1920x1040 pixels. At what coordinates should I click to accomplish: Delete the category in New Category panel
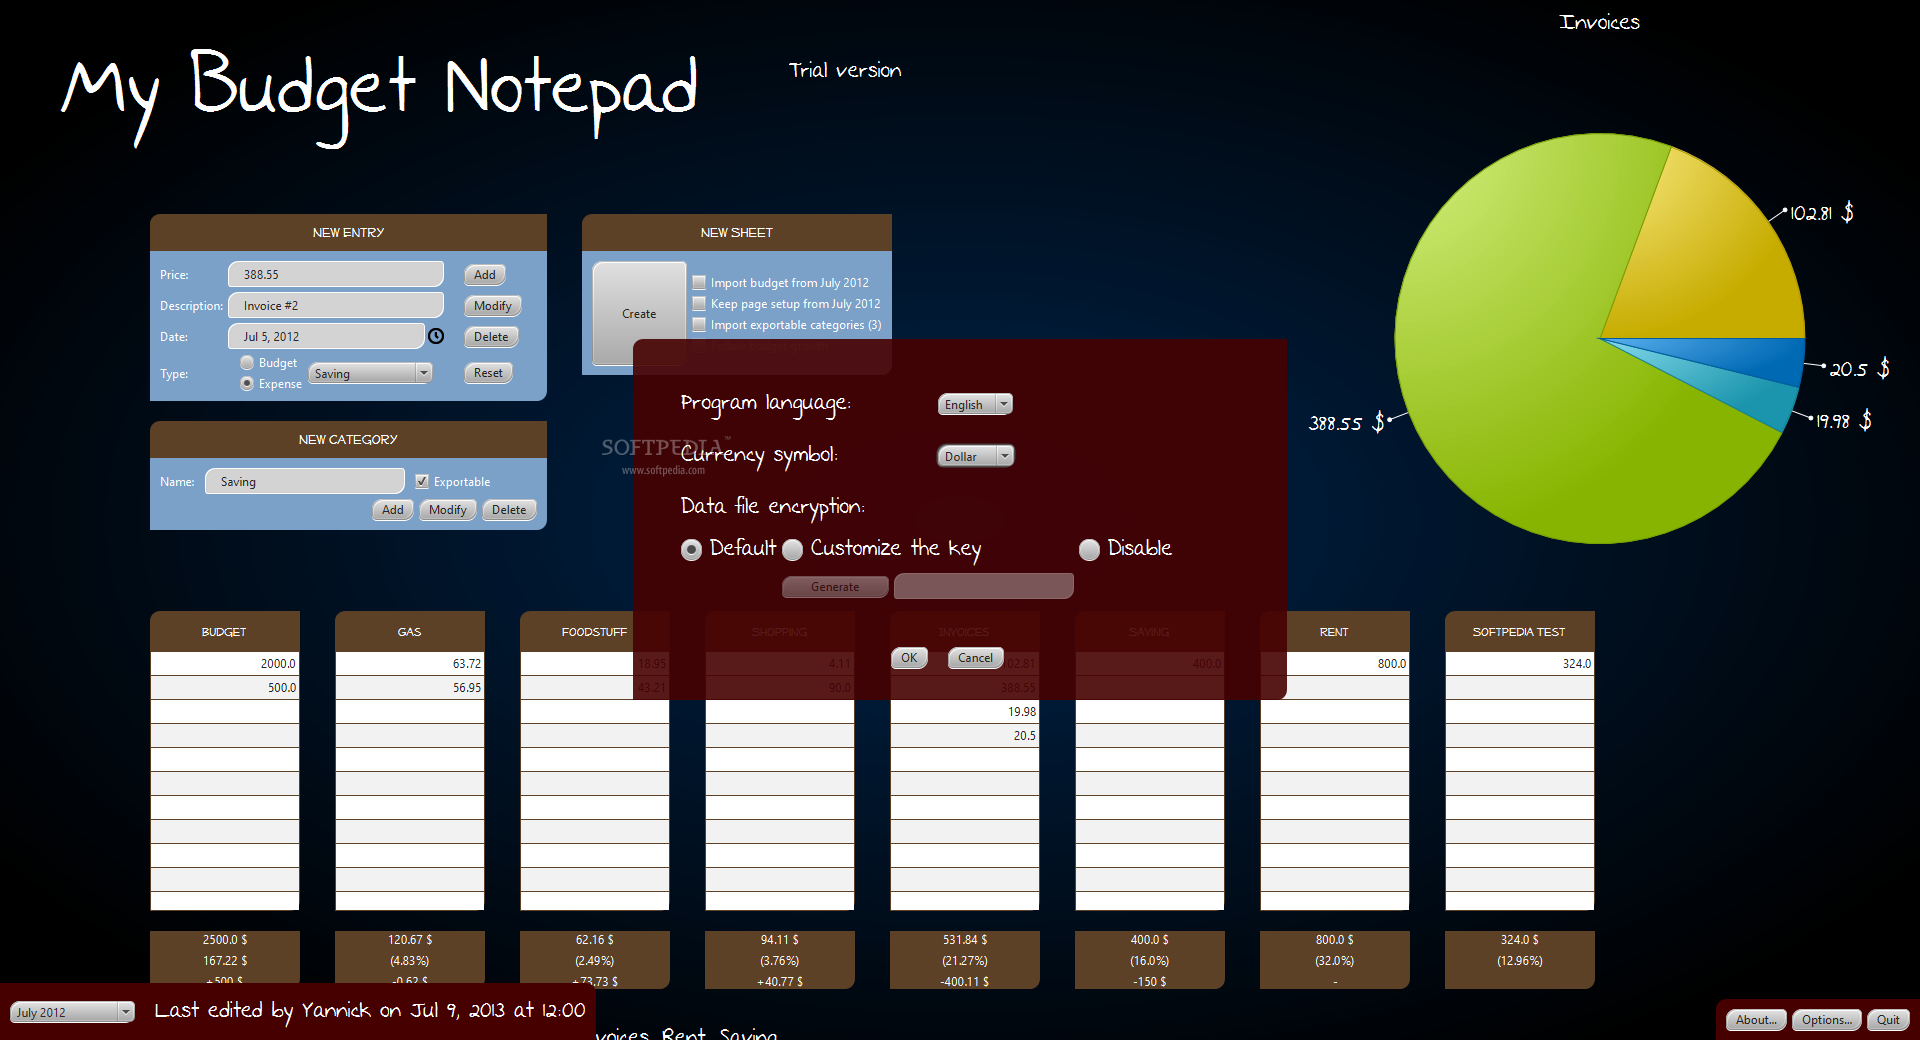[509, 509]
